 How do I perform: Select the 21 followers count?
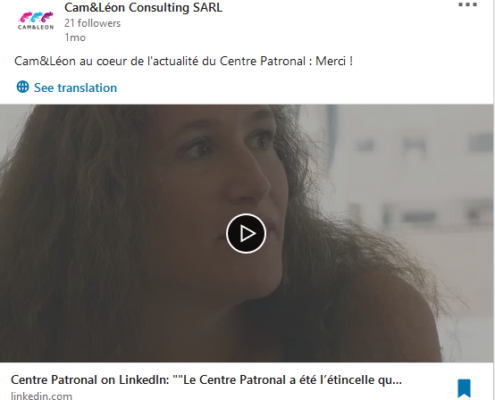[x=92, y=23]
